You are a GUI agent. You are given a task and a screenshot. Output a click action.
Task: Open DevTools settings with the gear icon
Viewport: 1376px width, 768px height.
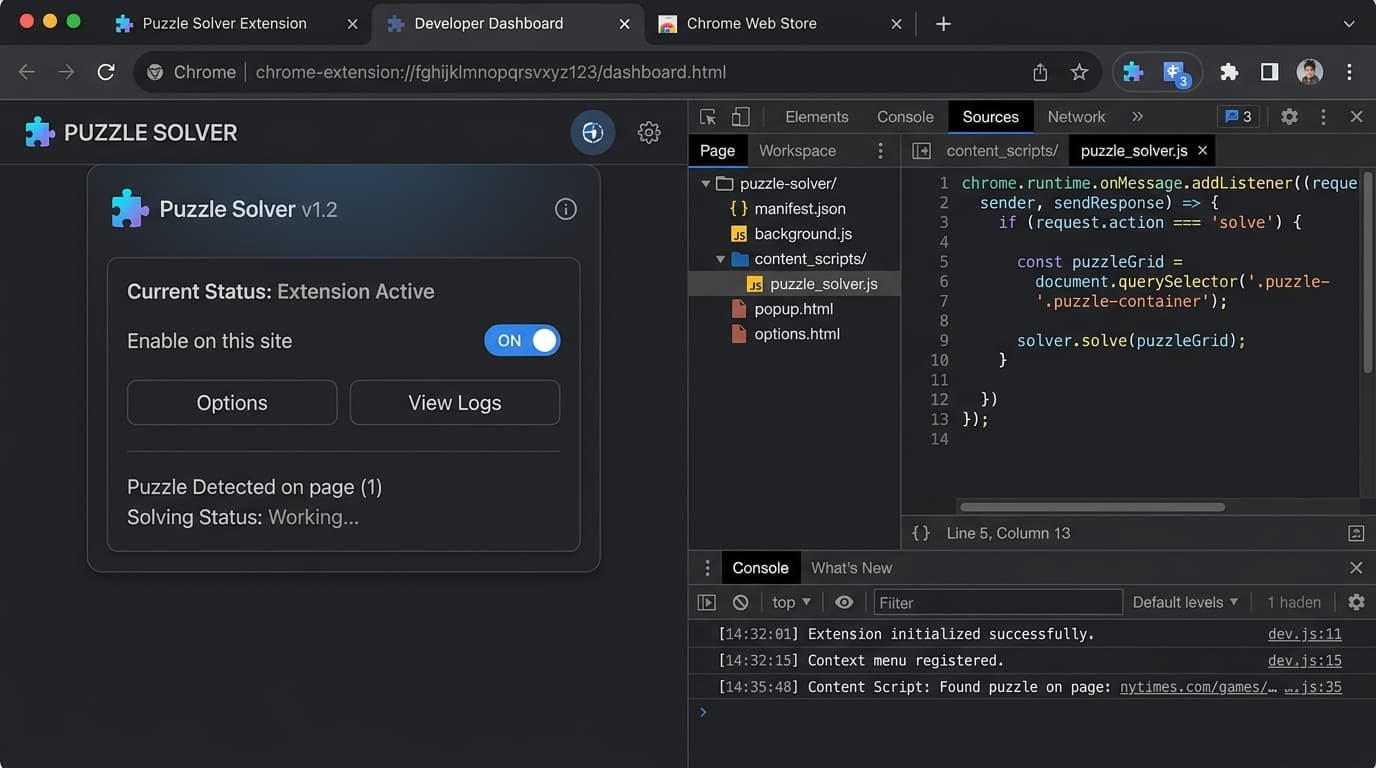point(1289,116)
